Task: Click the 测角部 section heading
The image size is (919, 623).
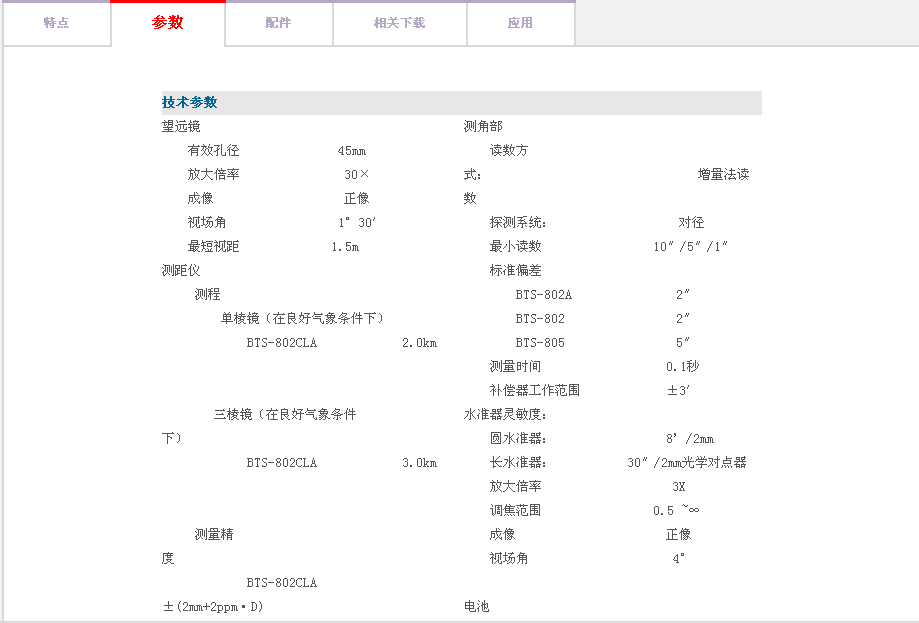Action: (x=483, y=127)
